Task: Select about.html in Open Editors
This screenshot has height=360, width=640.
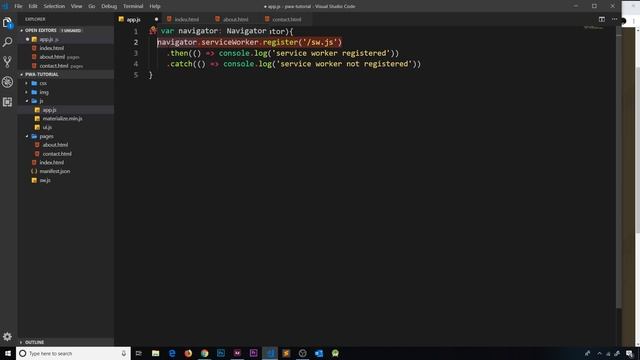Action: point(66,57)
